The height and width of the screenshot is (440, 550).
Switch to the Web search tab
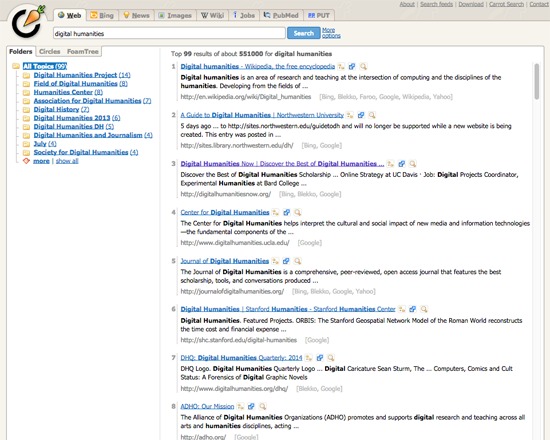[x=69, y=15]
